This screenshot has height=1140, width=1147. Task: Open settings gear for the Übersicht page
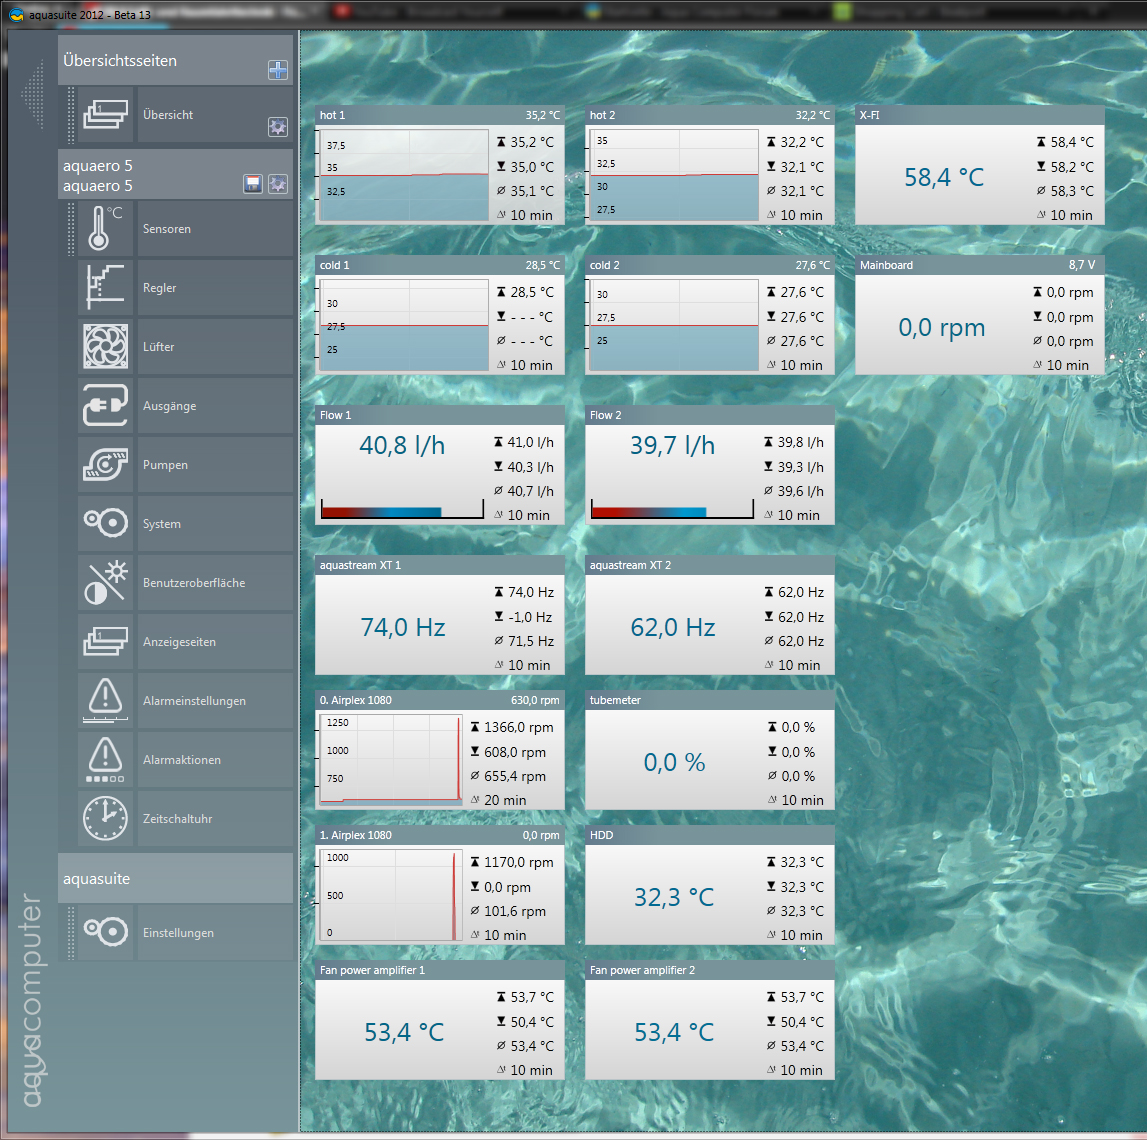pos(278,127)
